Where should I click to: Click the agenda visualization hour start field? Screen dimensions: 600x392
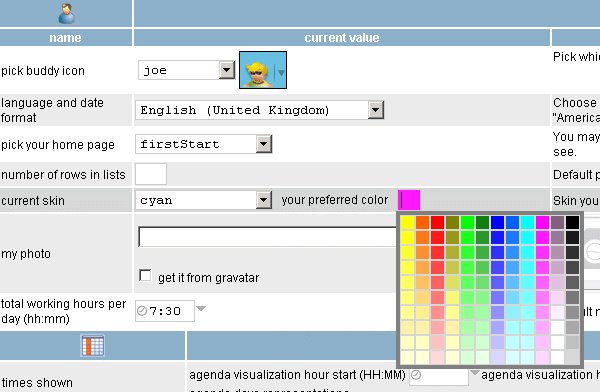point(439,376)
